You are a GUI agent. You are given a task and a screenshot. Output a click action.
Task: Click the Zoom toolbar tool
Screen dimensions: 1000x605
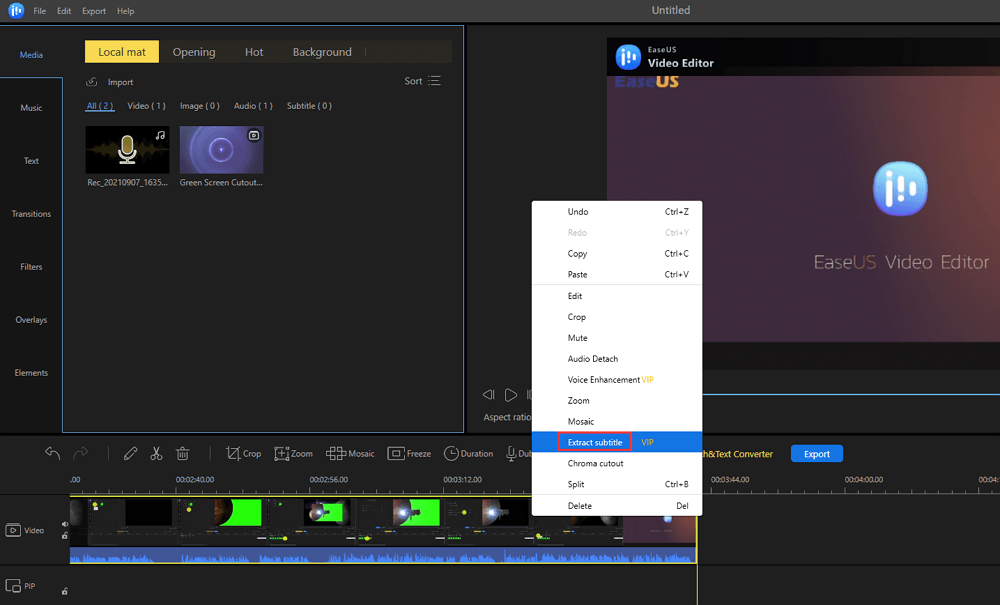pos(293,453)
